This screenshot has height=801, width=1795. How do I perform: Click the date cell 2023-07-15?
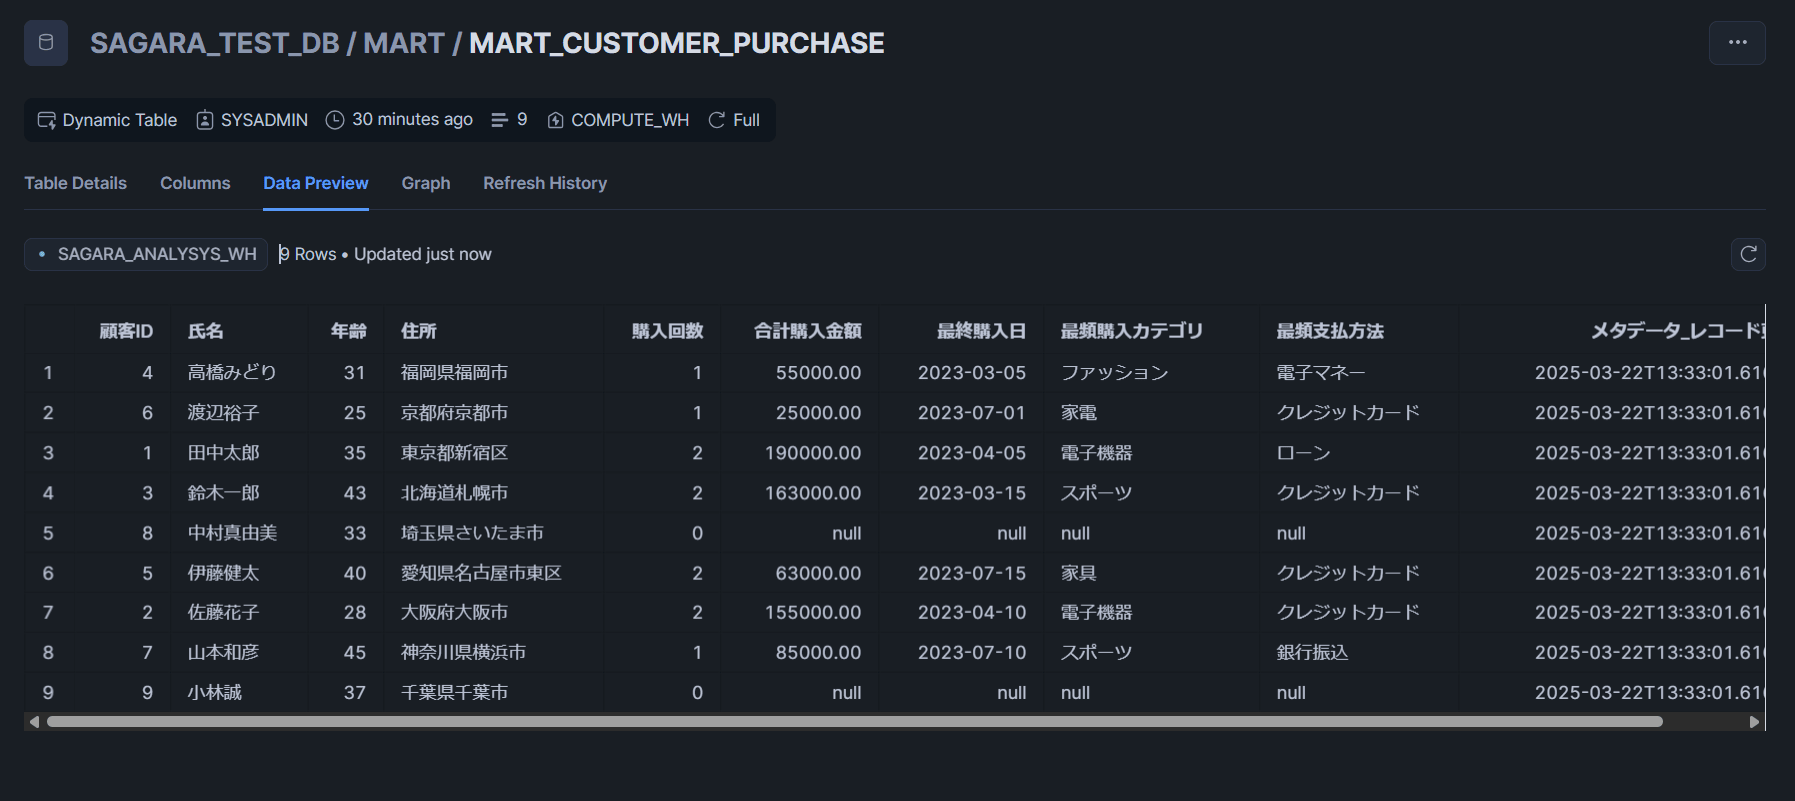point(972,573)
